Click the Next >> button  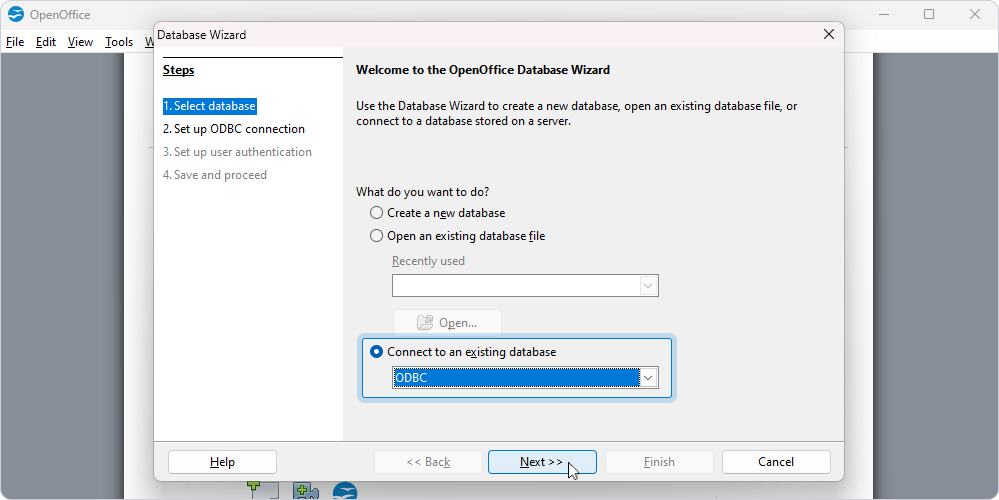point(542,462)
